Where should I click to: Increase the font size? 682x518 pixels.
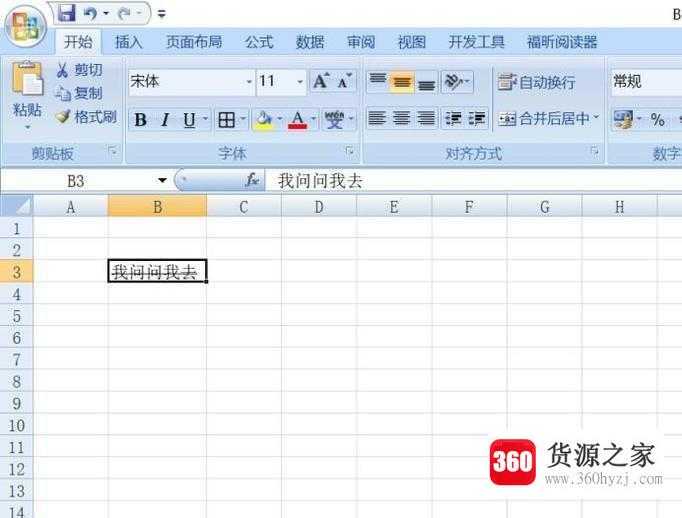[x=321, y=81]
